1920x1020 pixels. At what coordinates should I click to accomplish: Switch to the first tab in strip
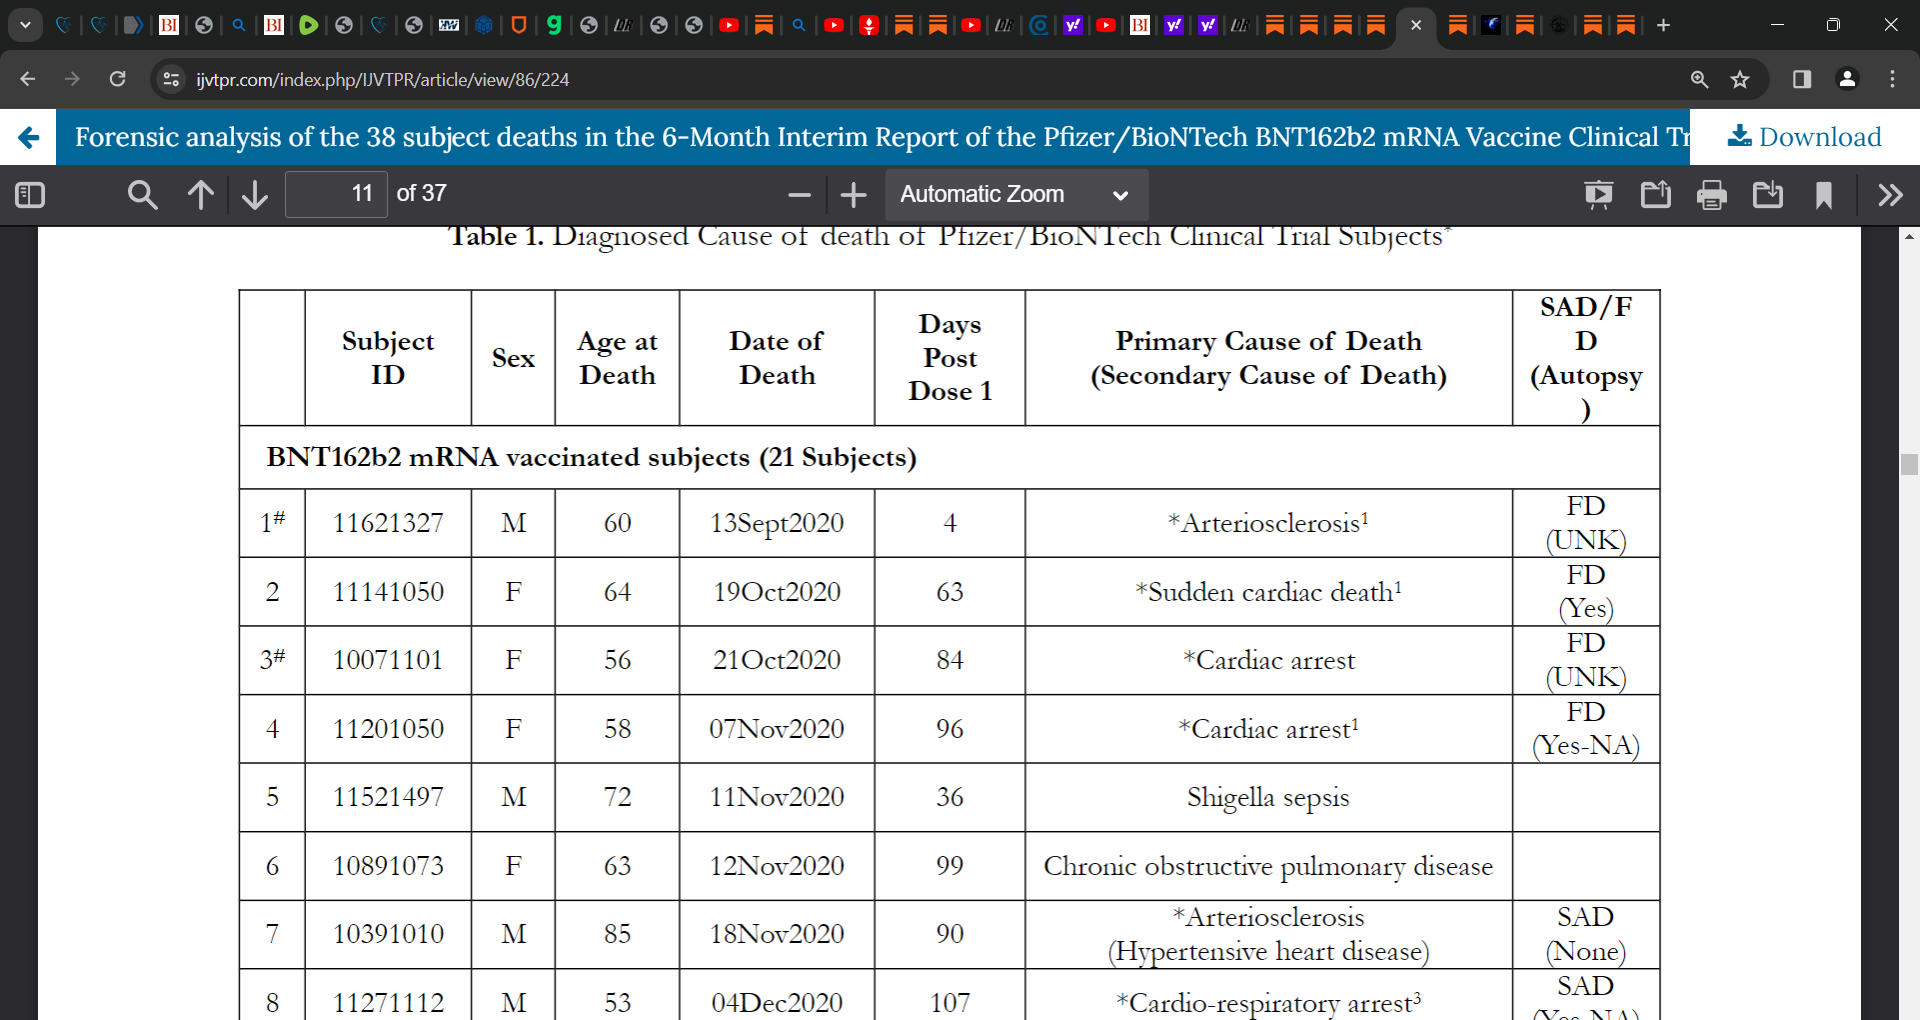(63, 25)
